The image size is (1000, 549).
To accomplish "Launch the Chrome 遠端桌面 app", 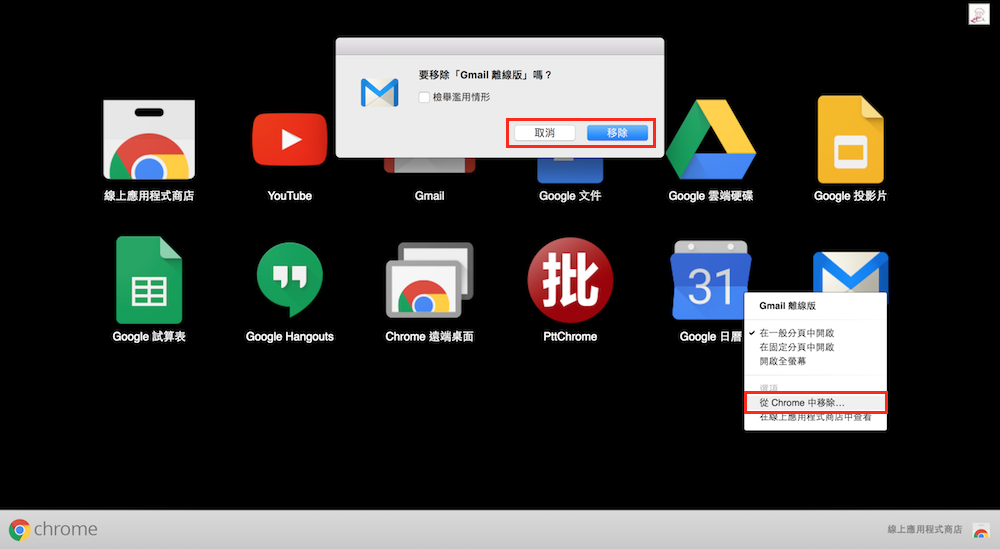I will pyautogui.click(x=429, y=280).
